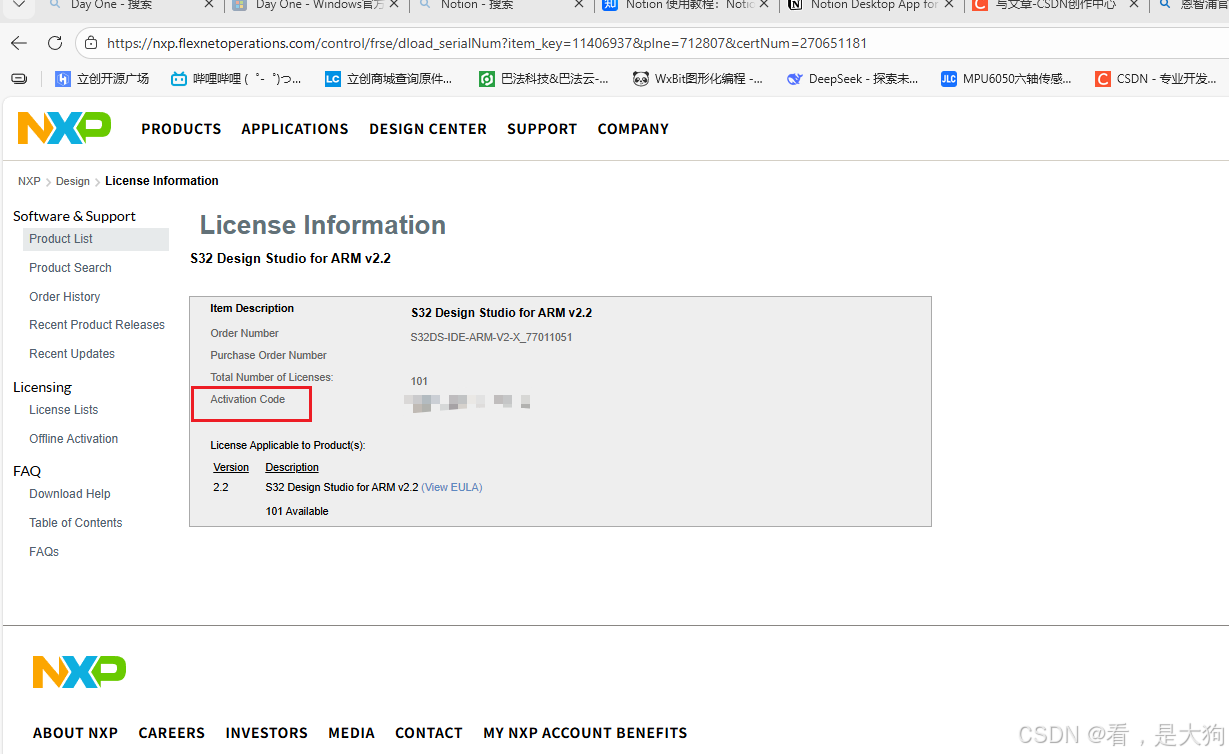1229x754 pixels.
Task: Click the NXP logo in header
Action: (x=64, y=128)
